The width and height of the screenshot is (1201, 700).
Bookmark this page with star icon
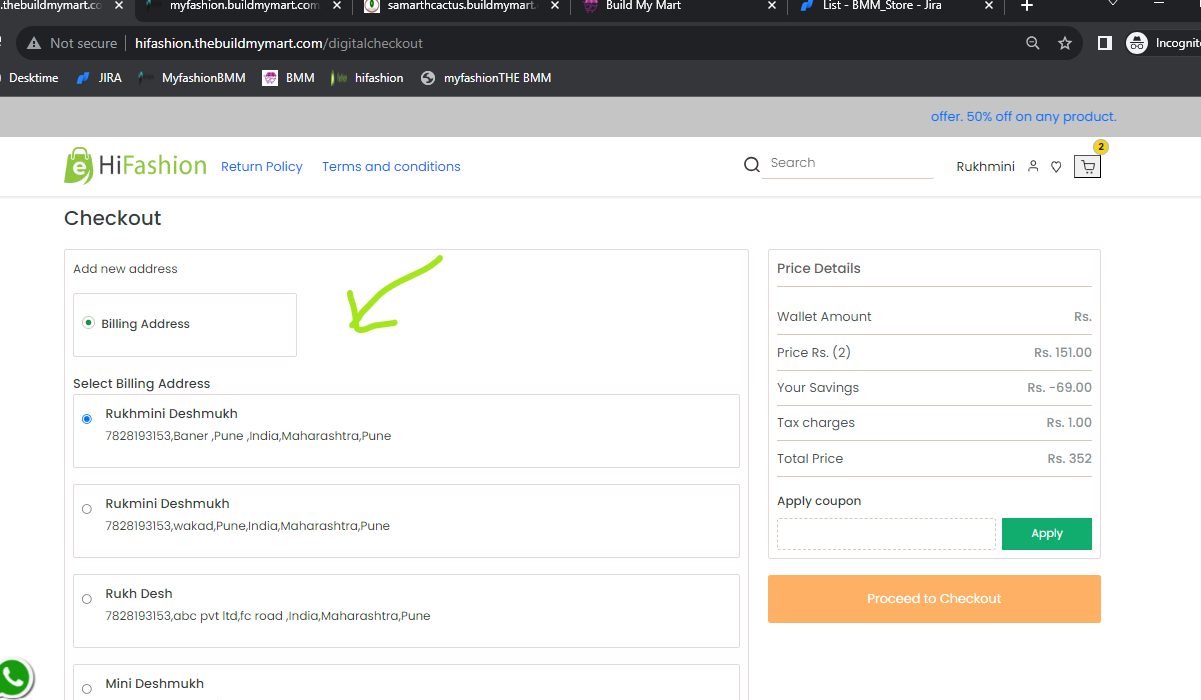[x=1065, y=43]
